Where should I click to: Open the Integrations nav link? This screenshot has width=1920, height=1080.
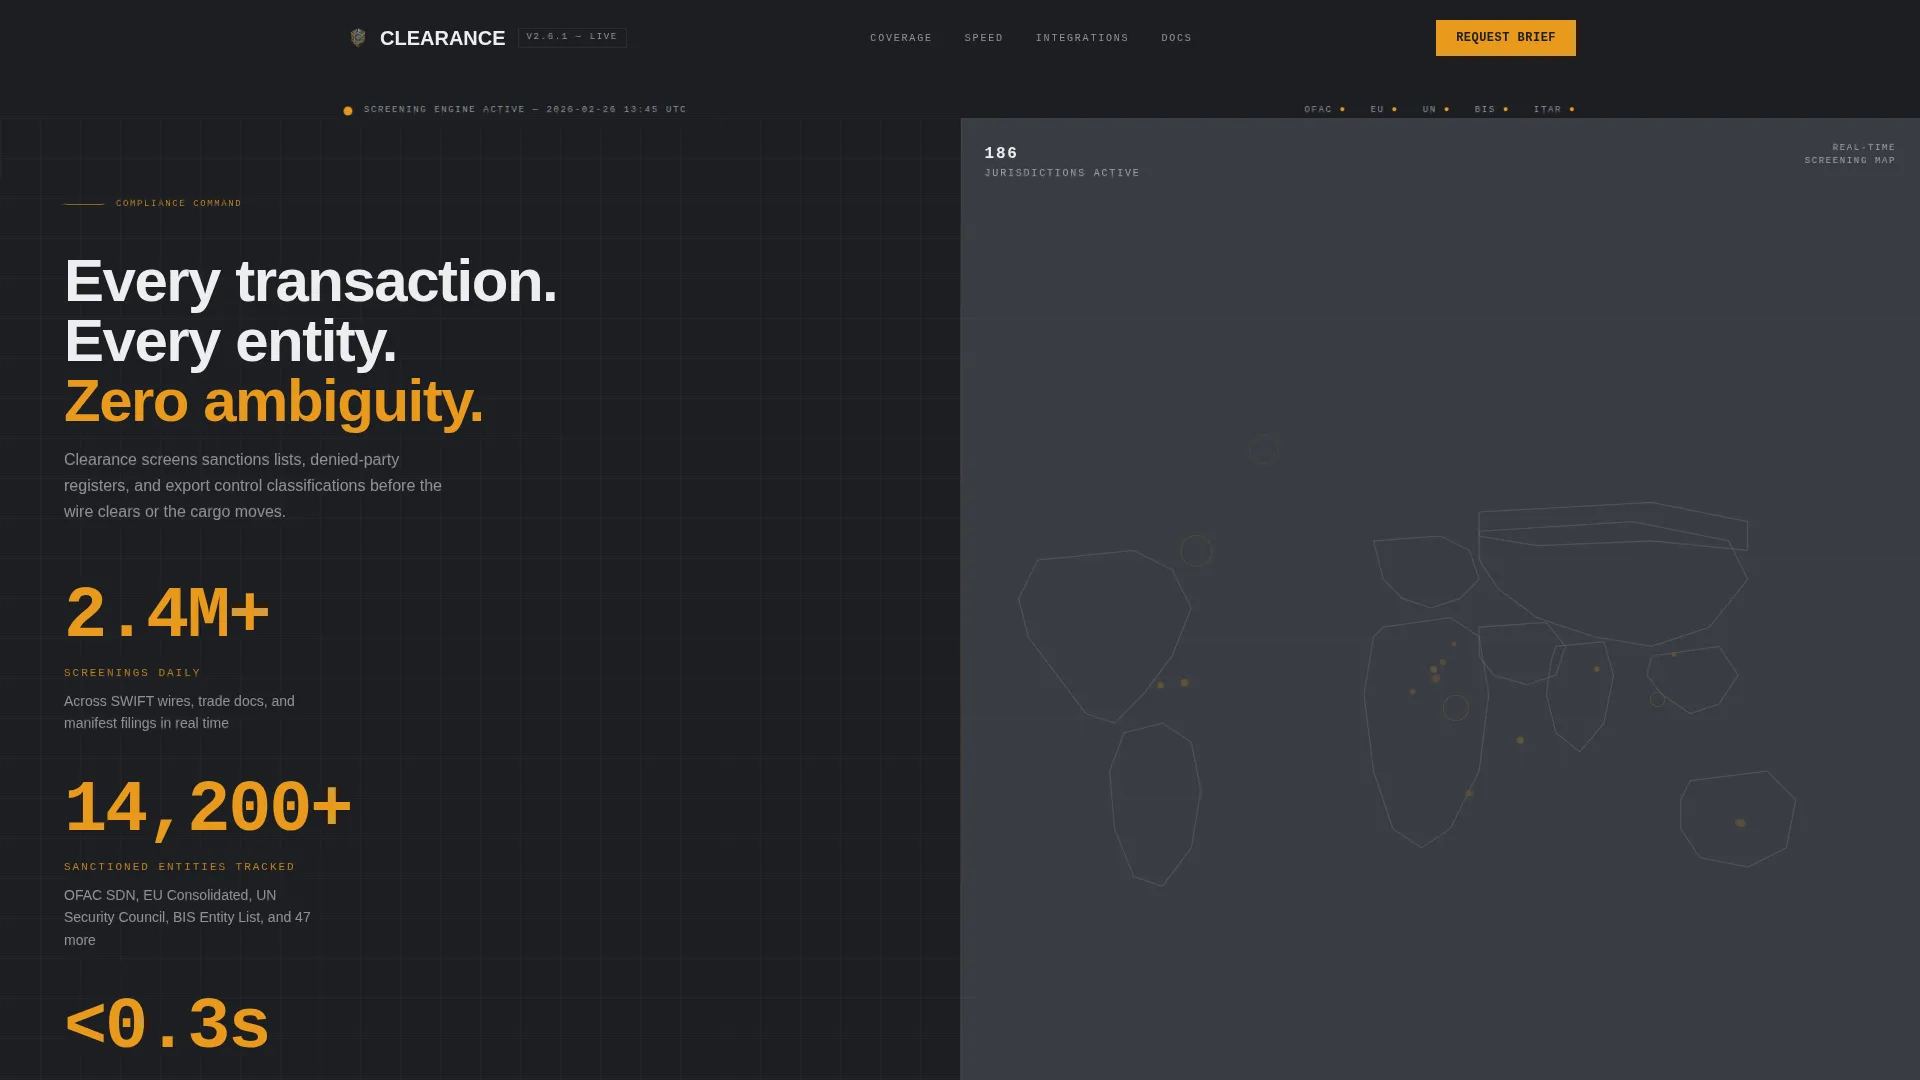click(1081, 38)
